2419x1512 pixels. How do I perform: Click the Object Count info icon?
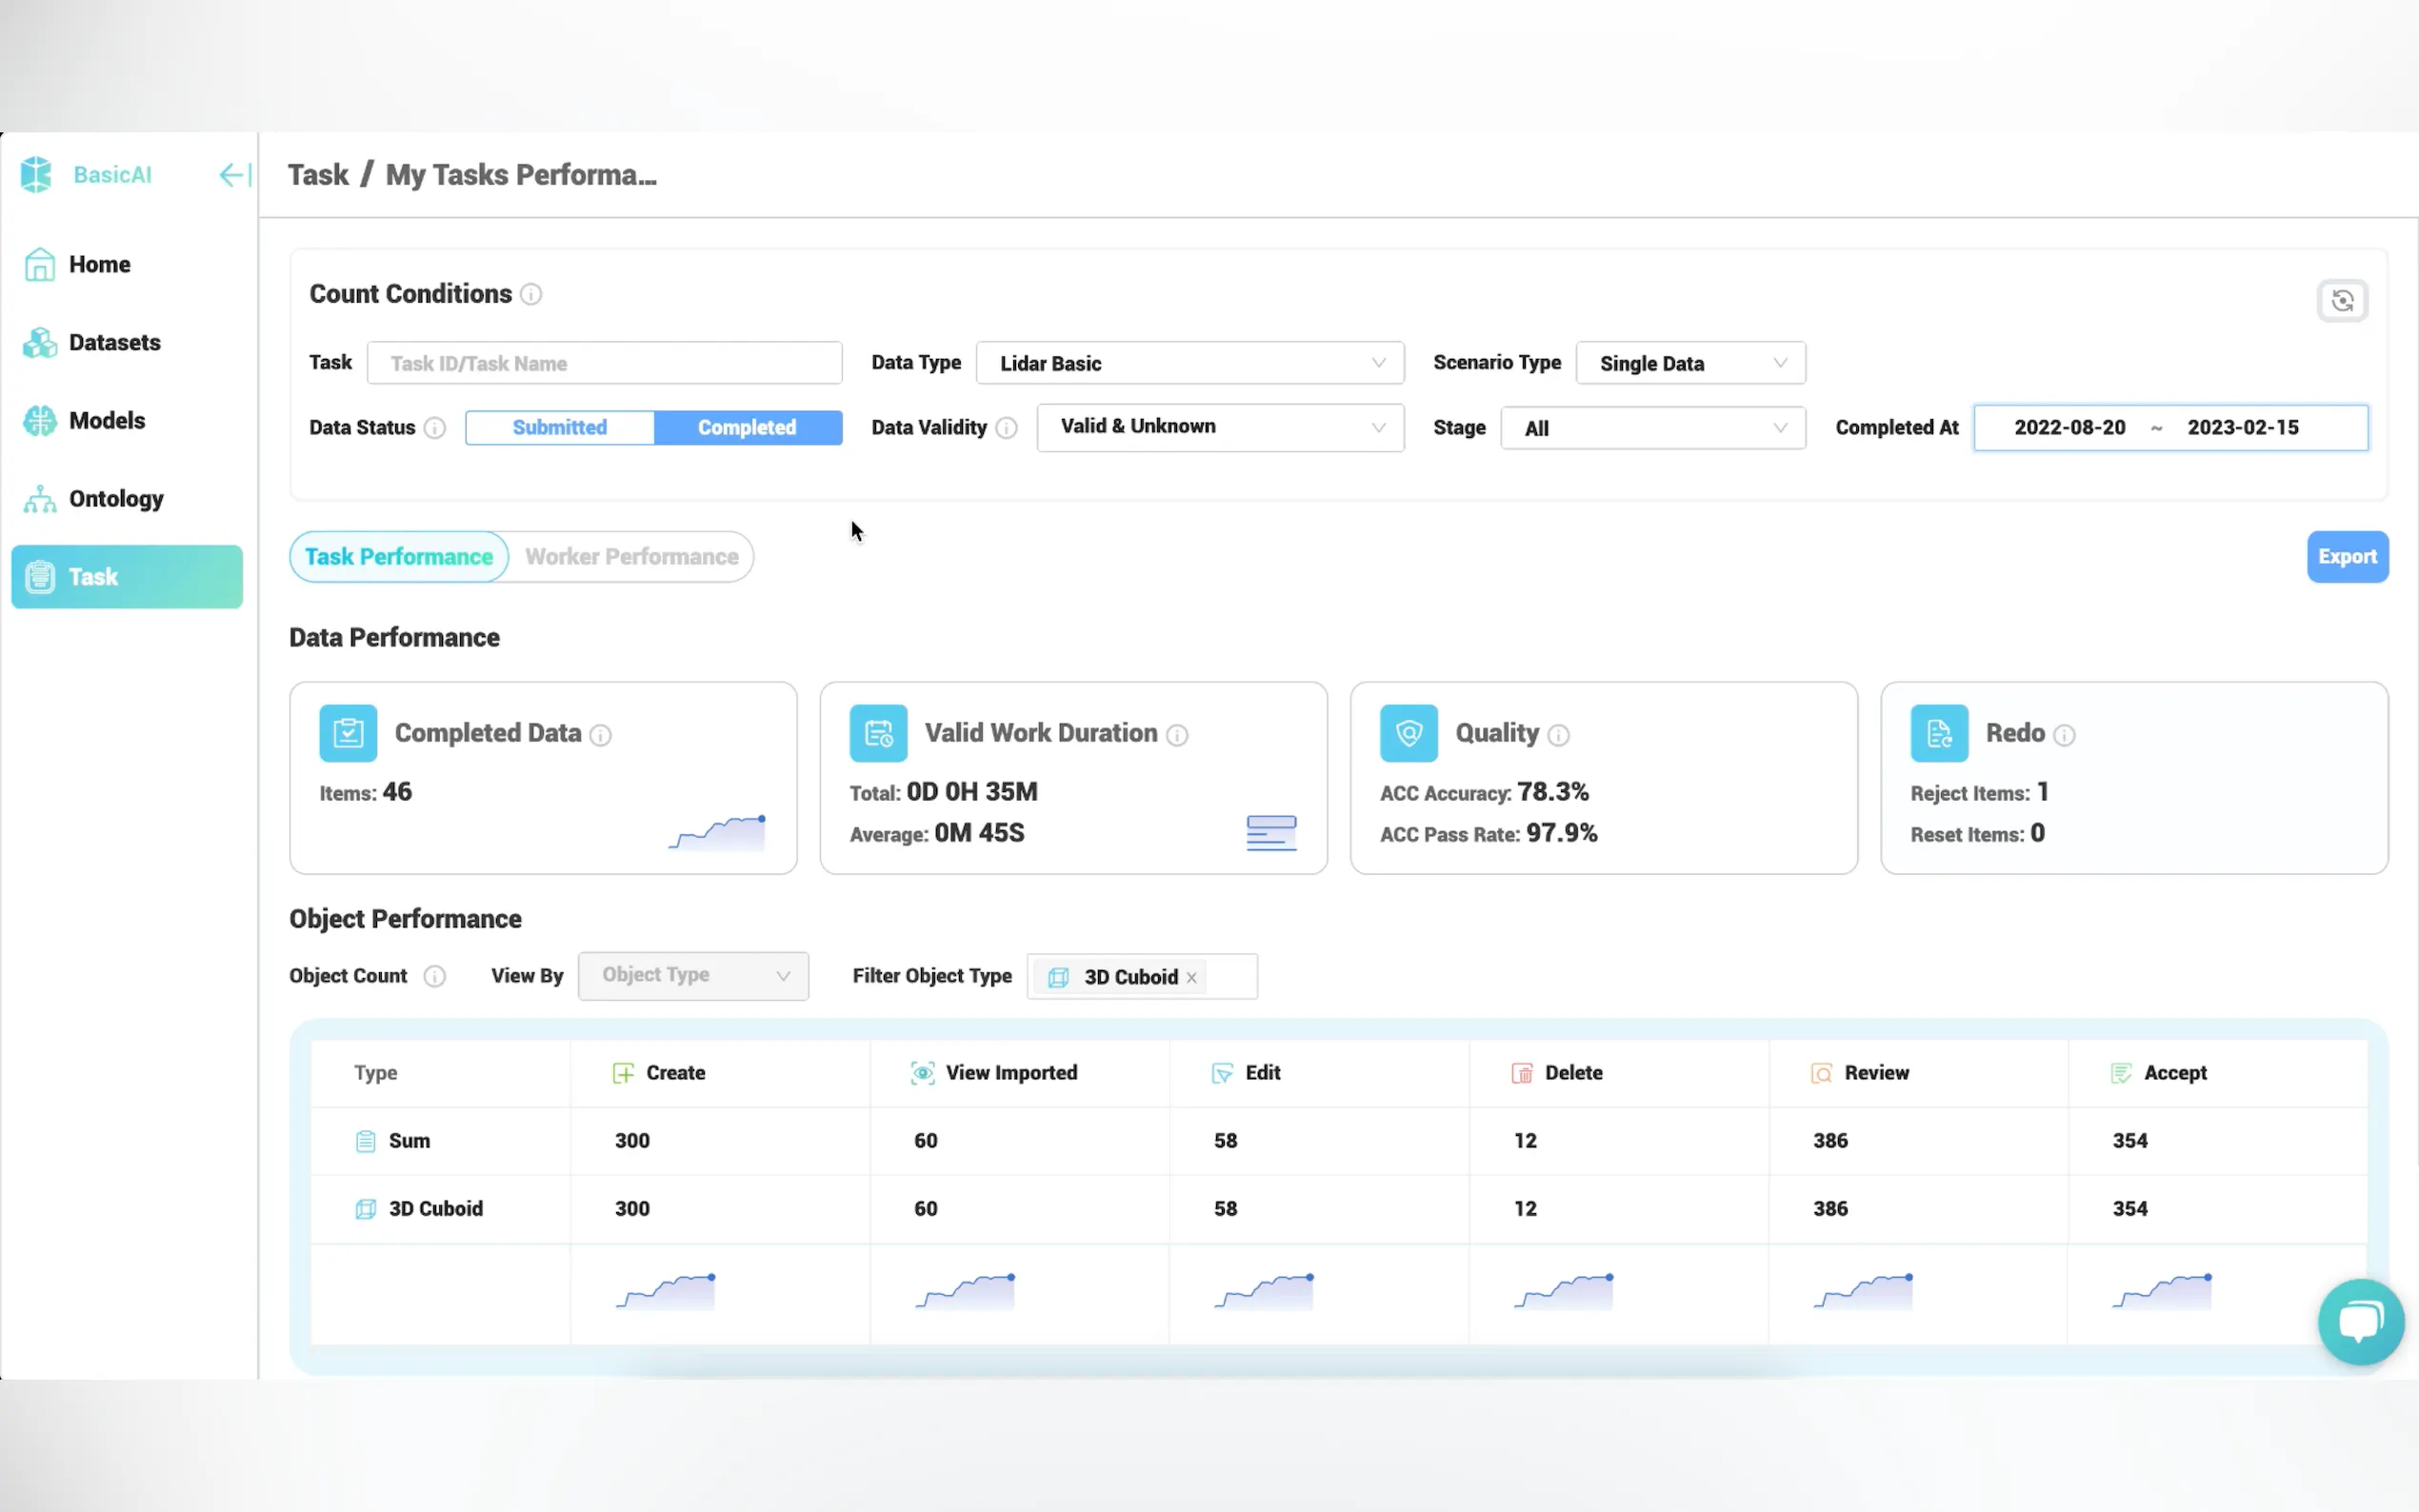point(434,977)
